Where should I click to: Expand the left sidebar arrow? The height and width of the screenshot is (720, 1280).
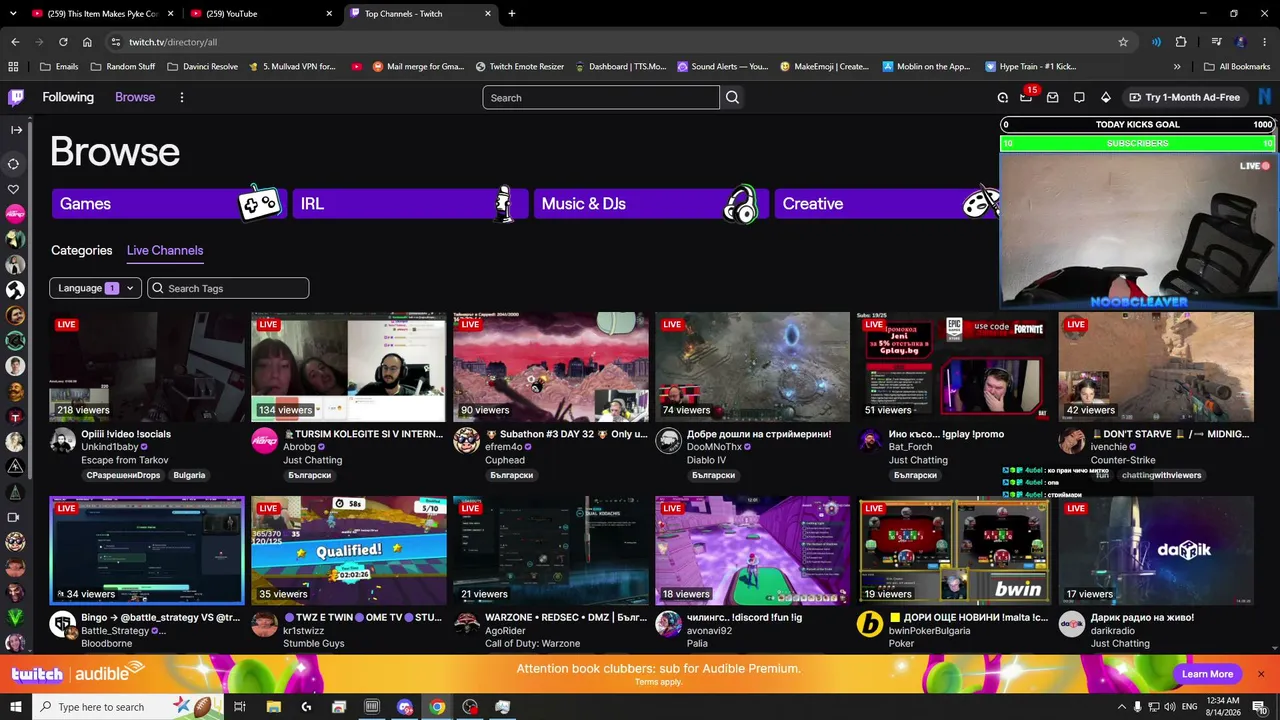(x=16, y=129)
